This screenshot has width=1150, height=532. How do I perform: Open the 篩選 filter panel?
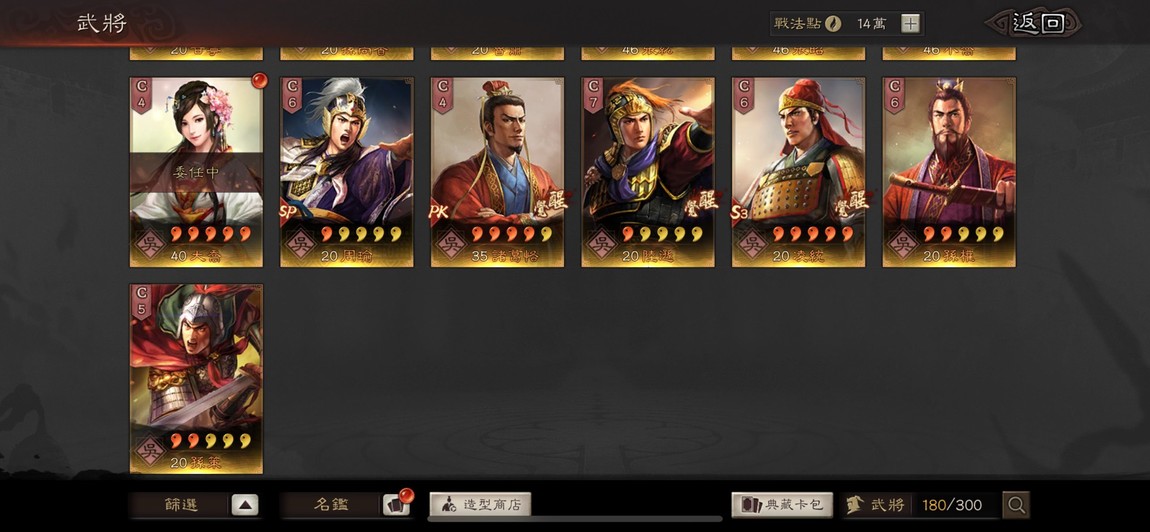[181, 505]
